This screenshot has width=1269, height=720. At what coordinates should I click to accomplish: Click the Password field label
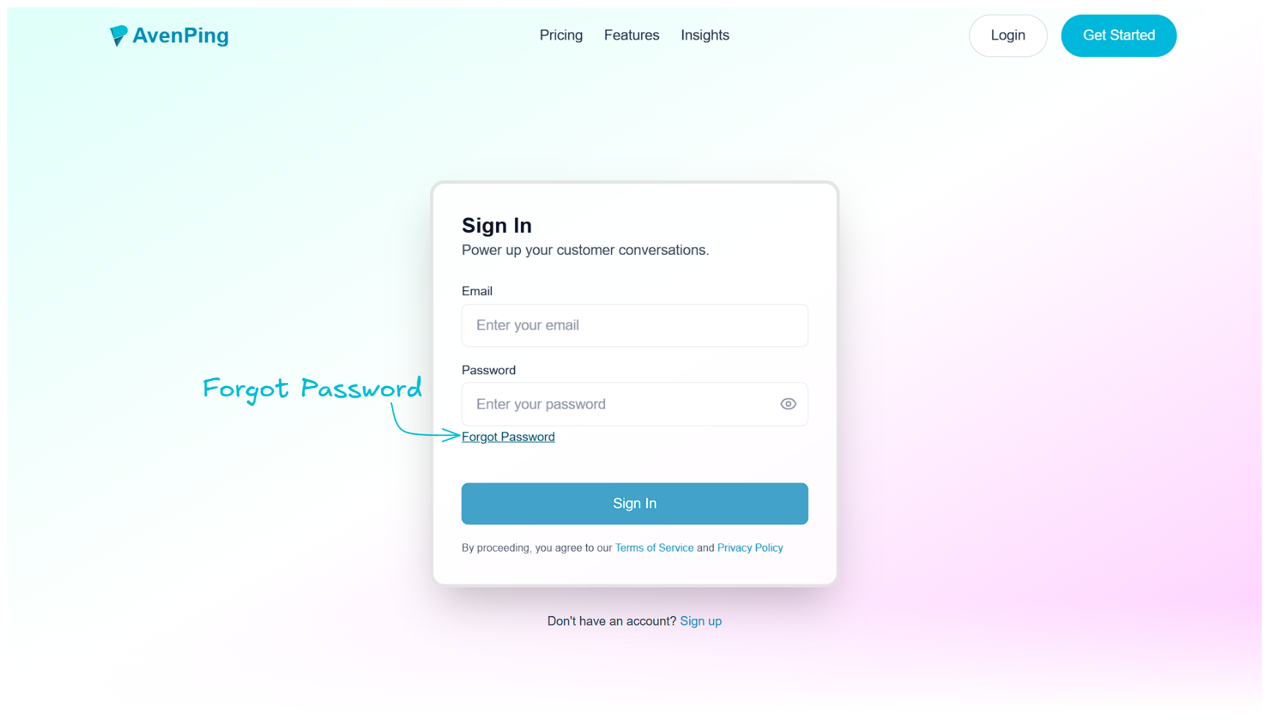click(488, 370)
